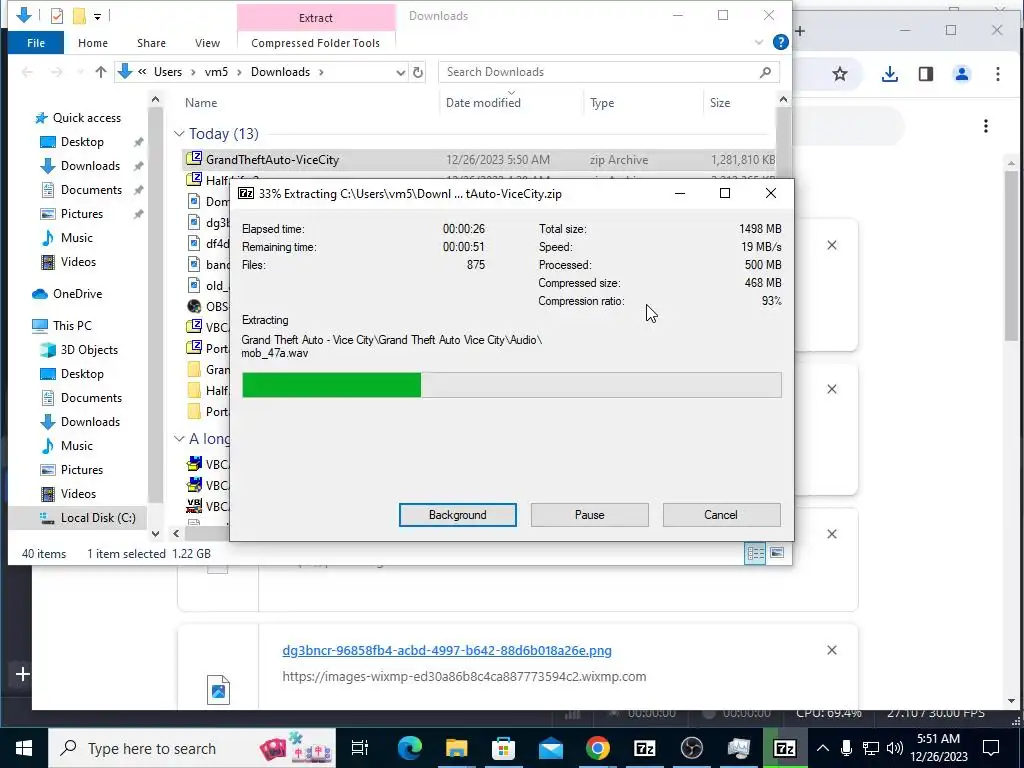Open Videos under This PC
Viewport: 1024px width, 768px height.
tap(78, 494)
